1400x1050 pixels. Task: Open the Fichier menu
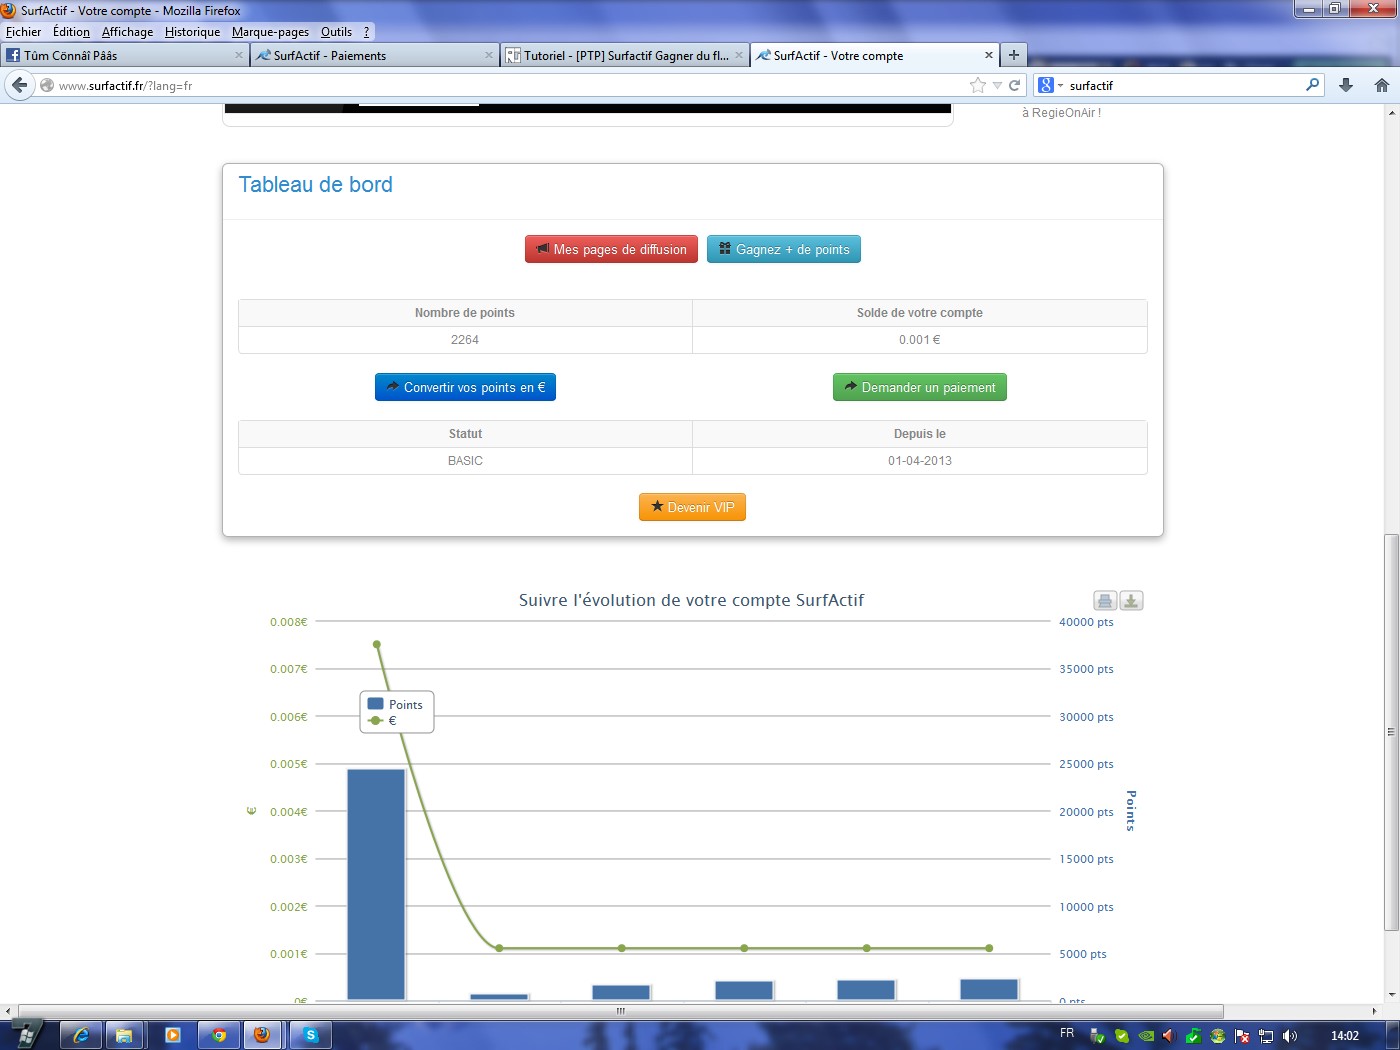click(x=24, y=32)
